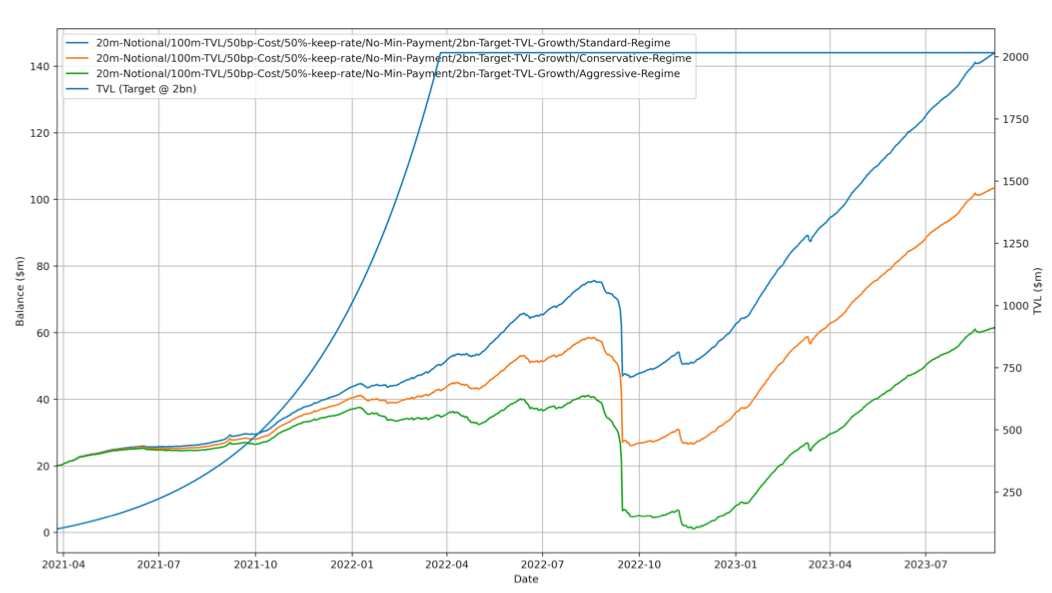The height and width of the screenshot is (593, 1052).
Task: Click the green line sample in the legend
Action: pyautogui.click(x=78, y=74)
